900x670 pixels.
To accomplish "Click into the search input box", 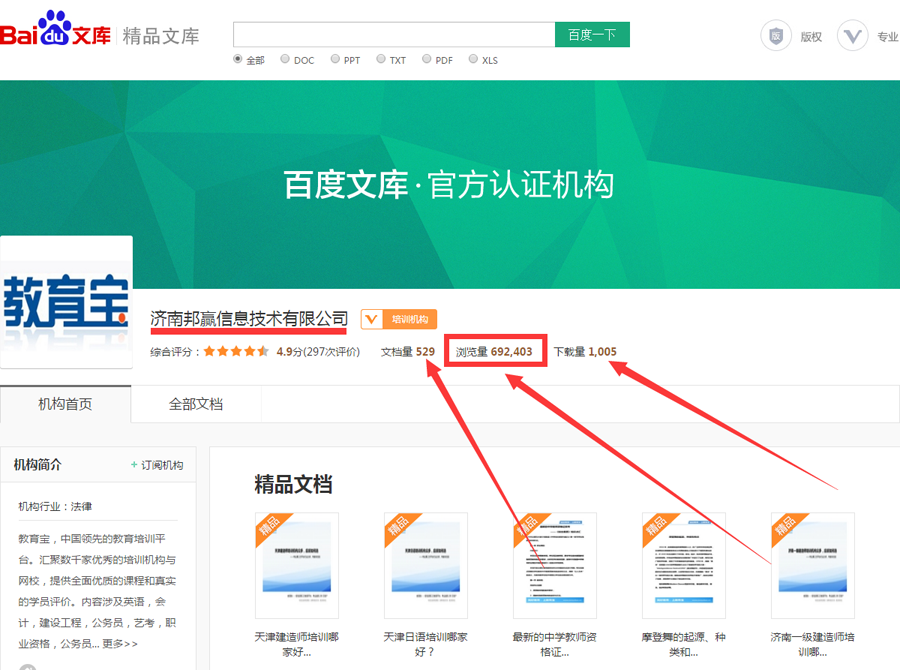I will (x=394, y=34).
